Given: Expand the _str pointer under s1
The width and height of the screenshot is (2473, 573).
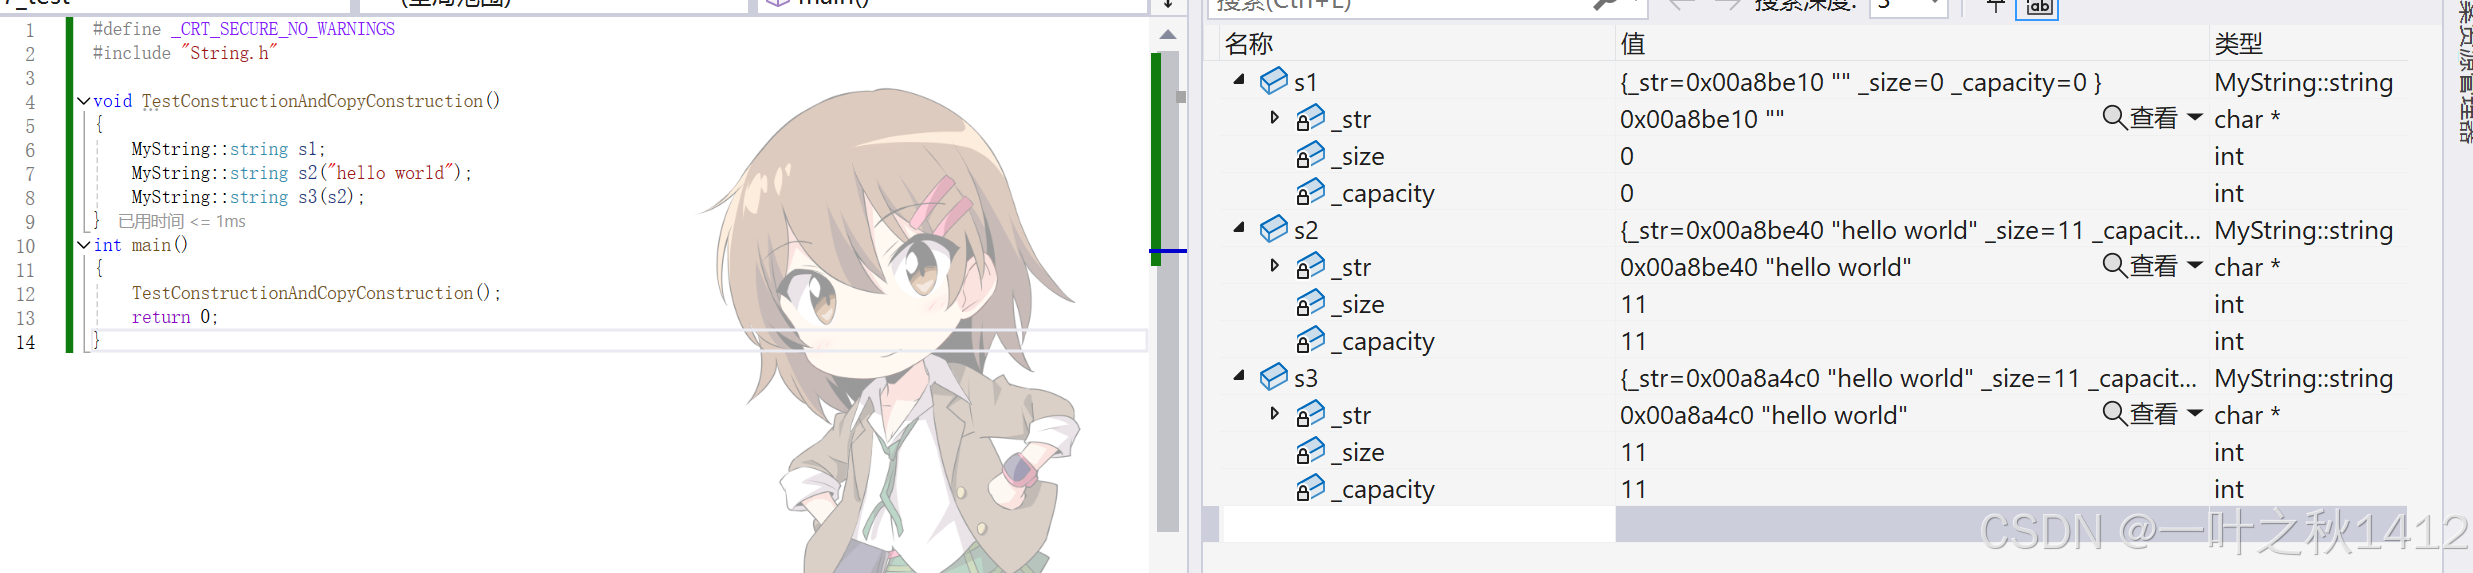Looking at the screenshot, I should pos(1274,117).
